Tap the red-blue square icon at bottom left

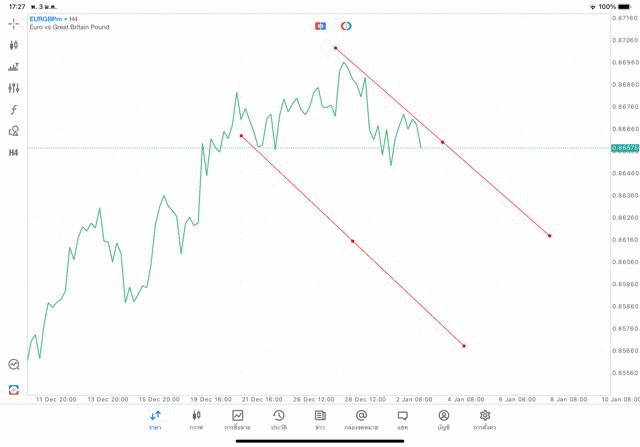[x=14, y=389]
